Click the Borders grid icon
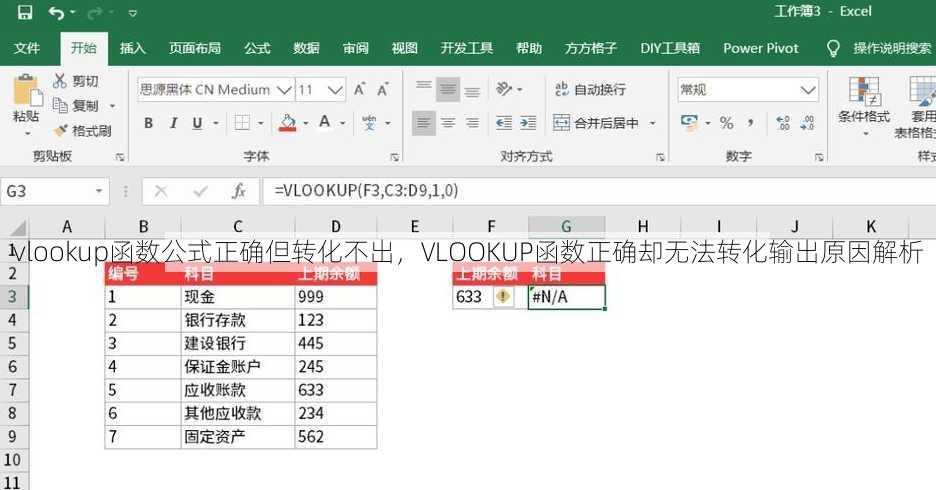936x490 pixels. [x=242, y=123]
